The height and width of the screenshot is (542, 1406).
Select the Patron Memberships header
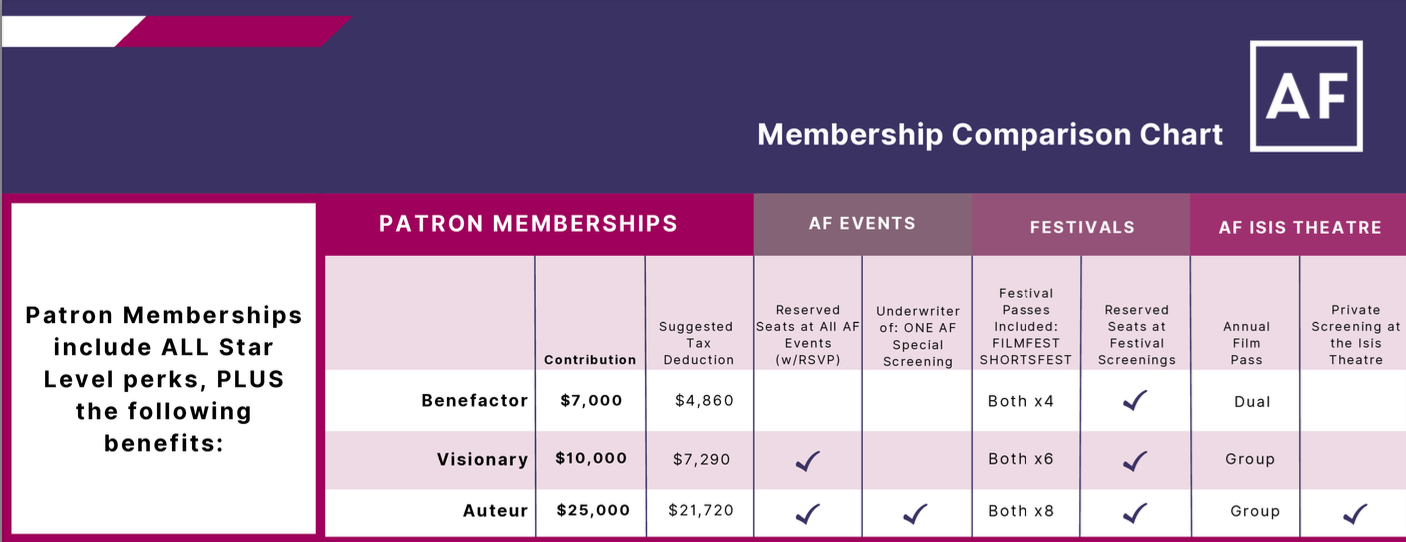528,224
